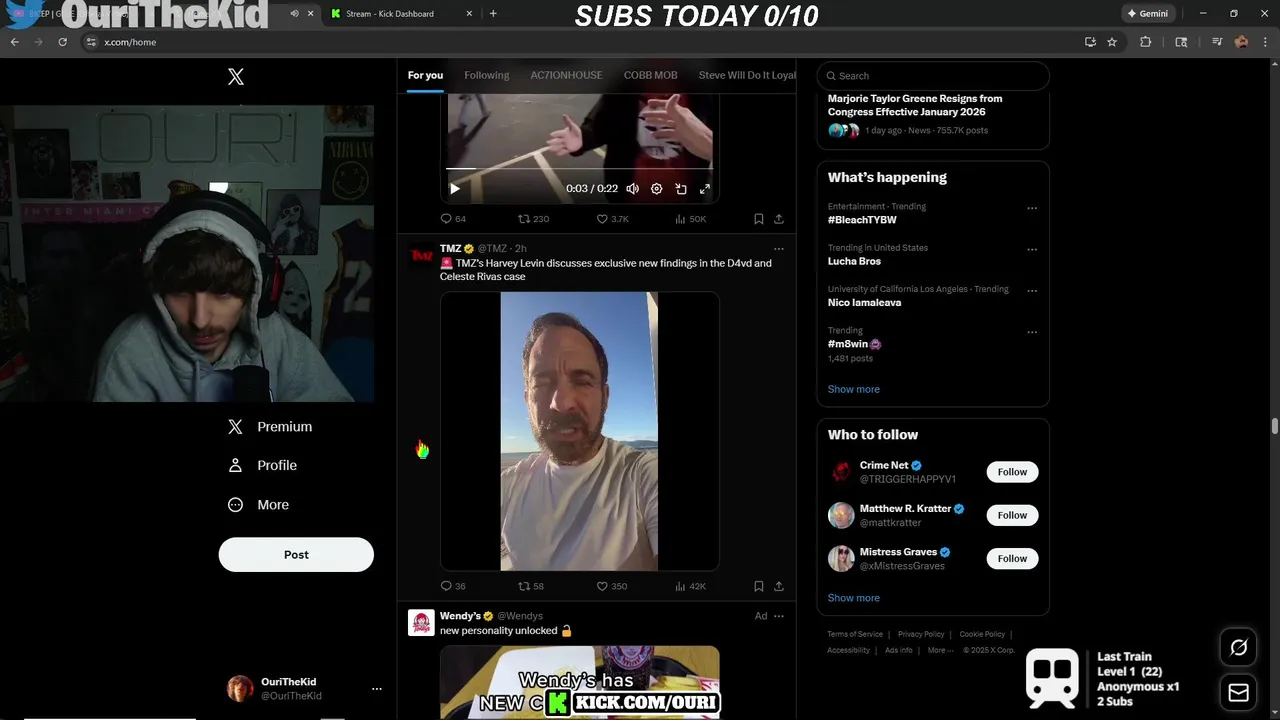Image resolution: width=1280 pixels, height=720 pixels.
Task: Expand the More sidebar menu
Action: [259, 505]
